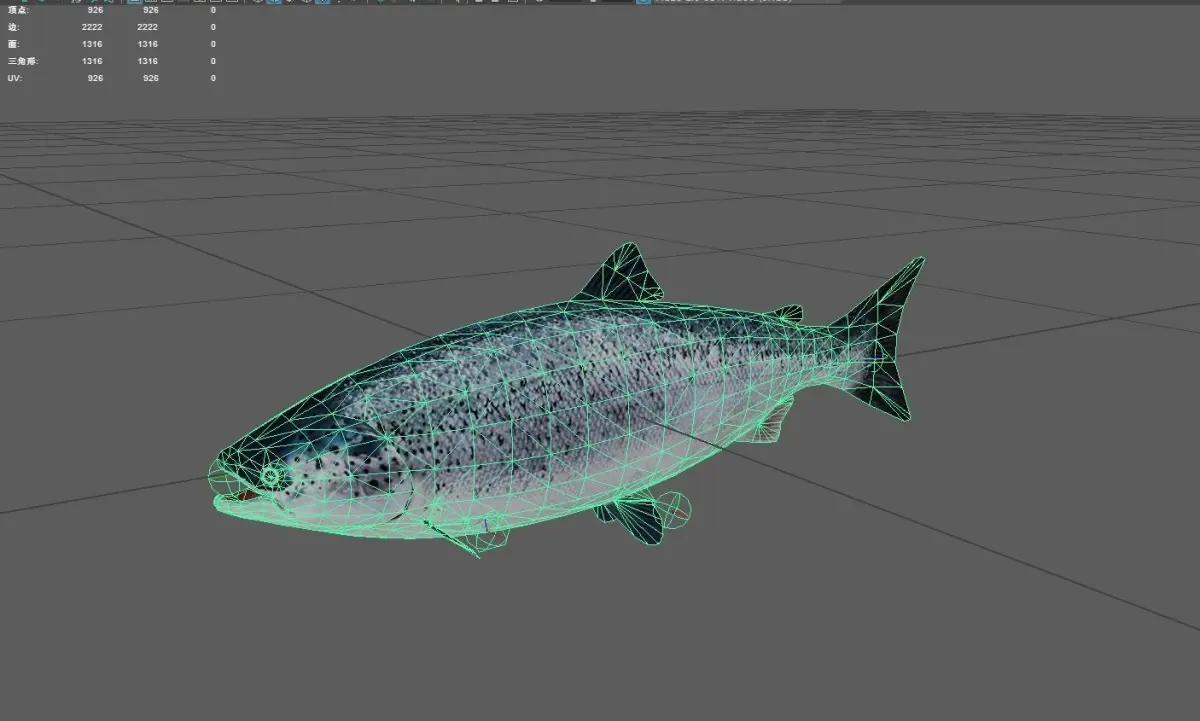Click the 0 value in the 三角形 row
The height and width of the screenshot is (721, 1200).
[x=213, y=61]
